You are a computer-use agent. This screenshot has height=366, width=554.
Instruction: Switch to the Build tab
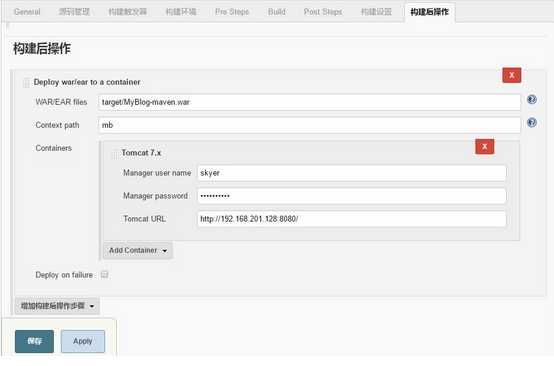(276, 12)
